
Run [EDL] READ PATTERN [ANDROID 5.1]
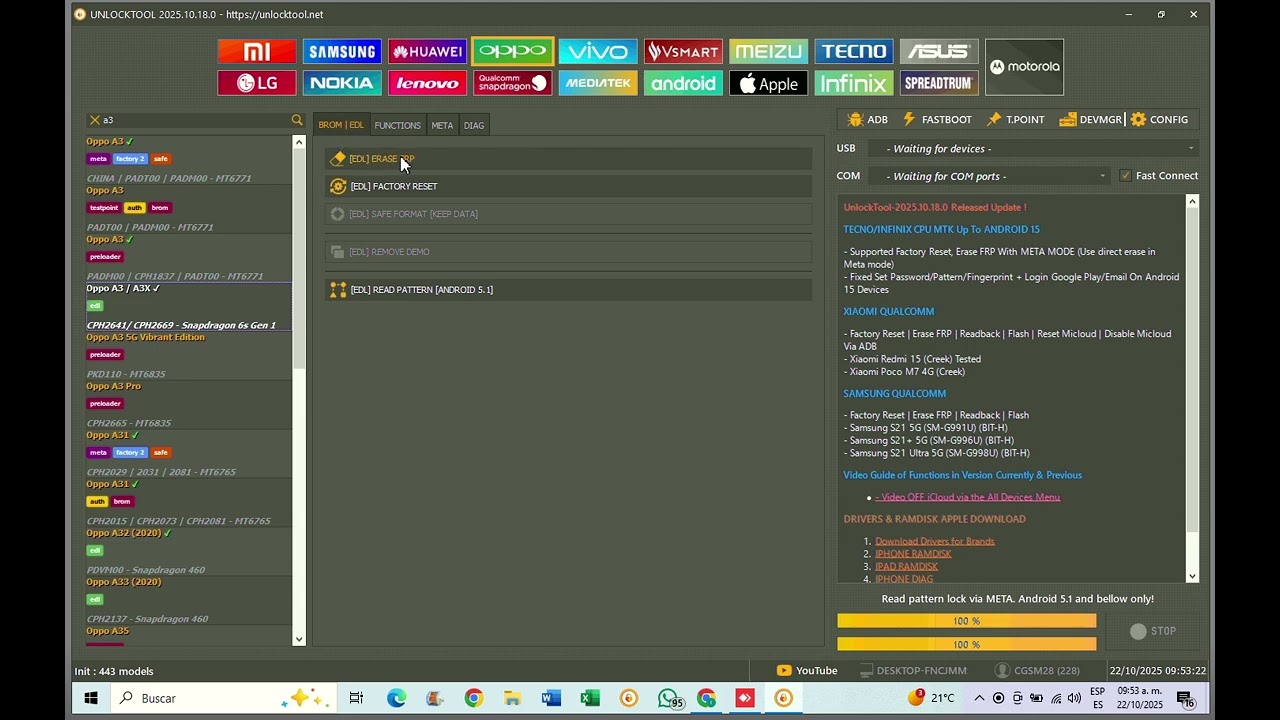(x=568, y=290)
